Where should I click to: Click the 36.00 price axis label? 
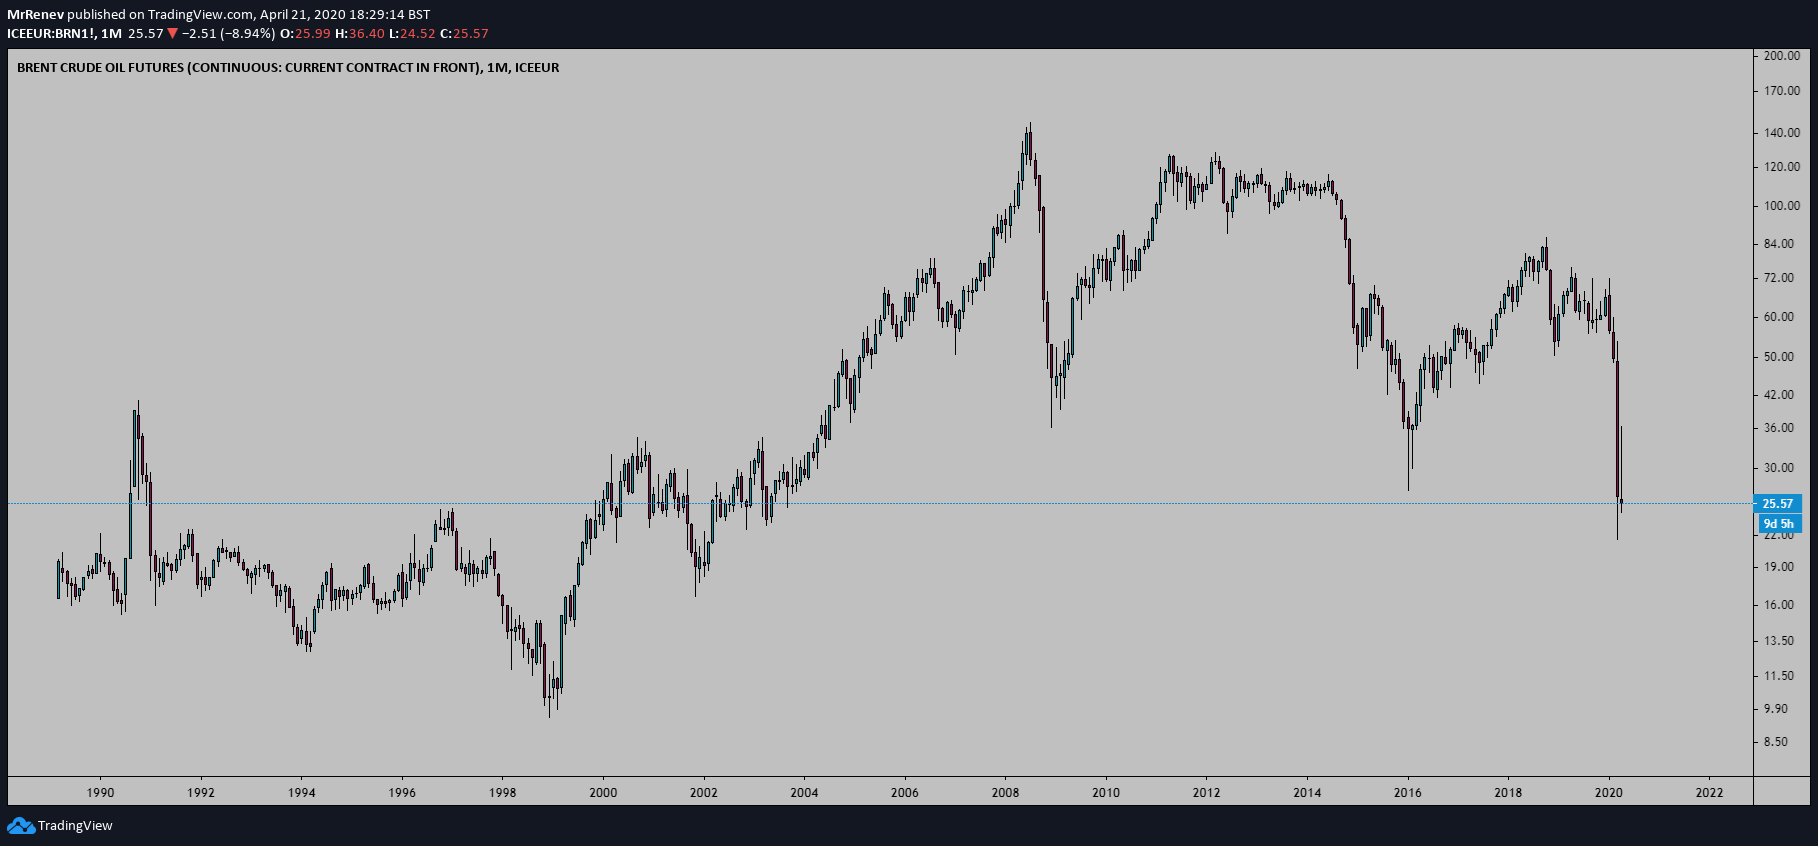pyautogui.click(x=1779, y=428)
